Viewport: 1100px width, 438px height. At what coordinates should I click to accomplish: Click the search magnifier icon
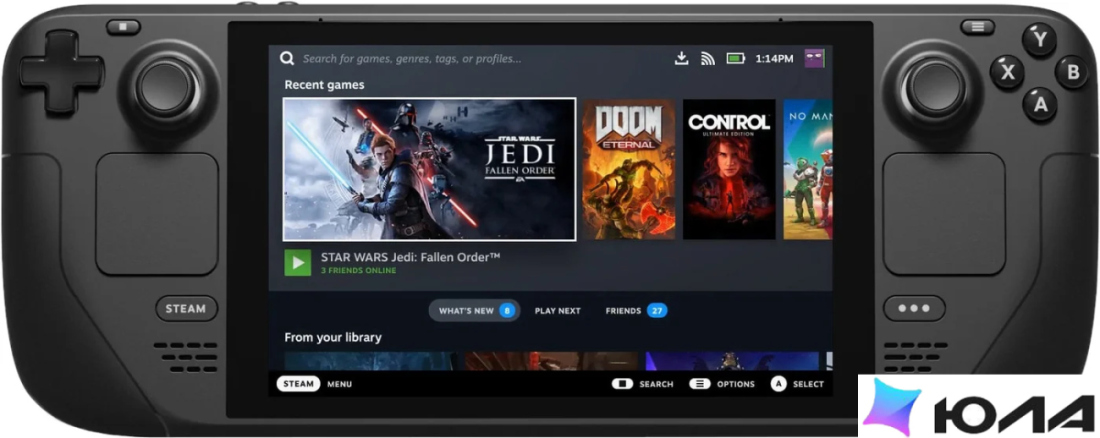pyautogui.click(x=286, y=58)
